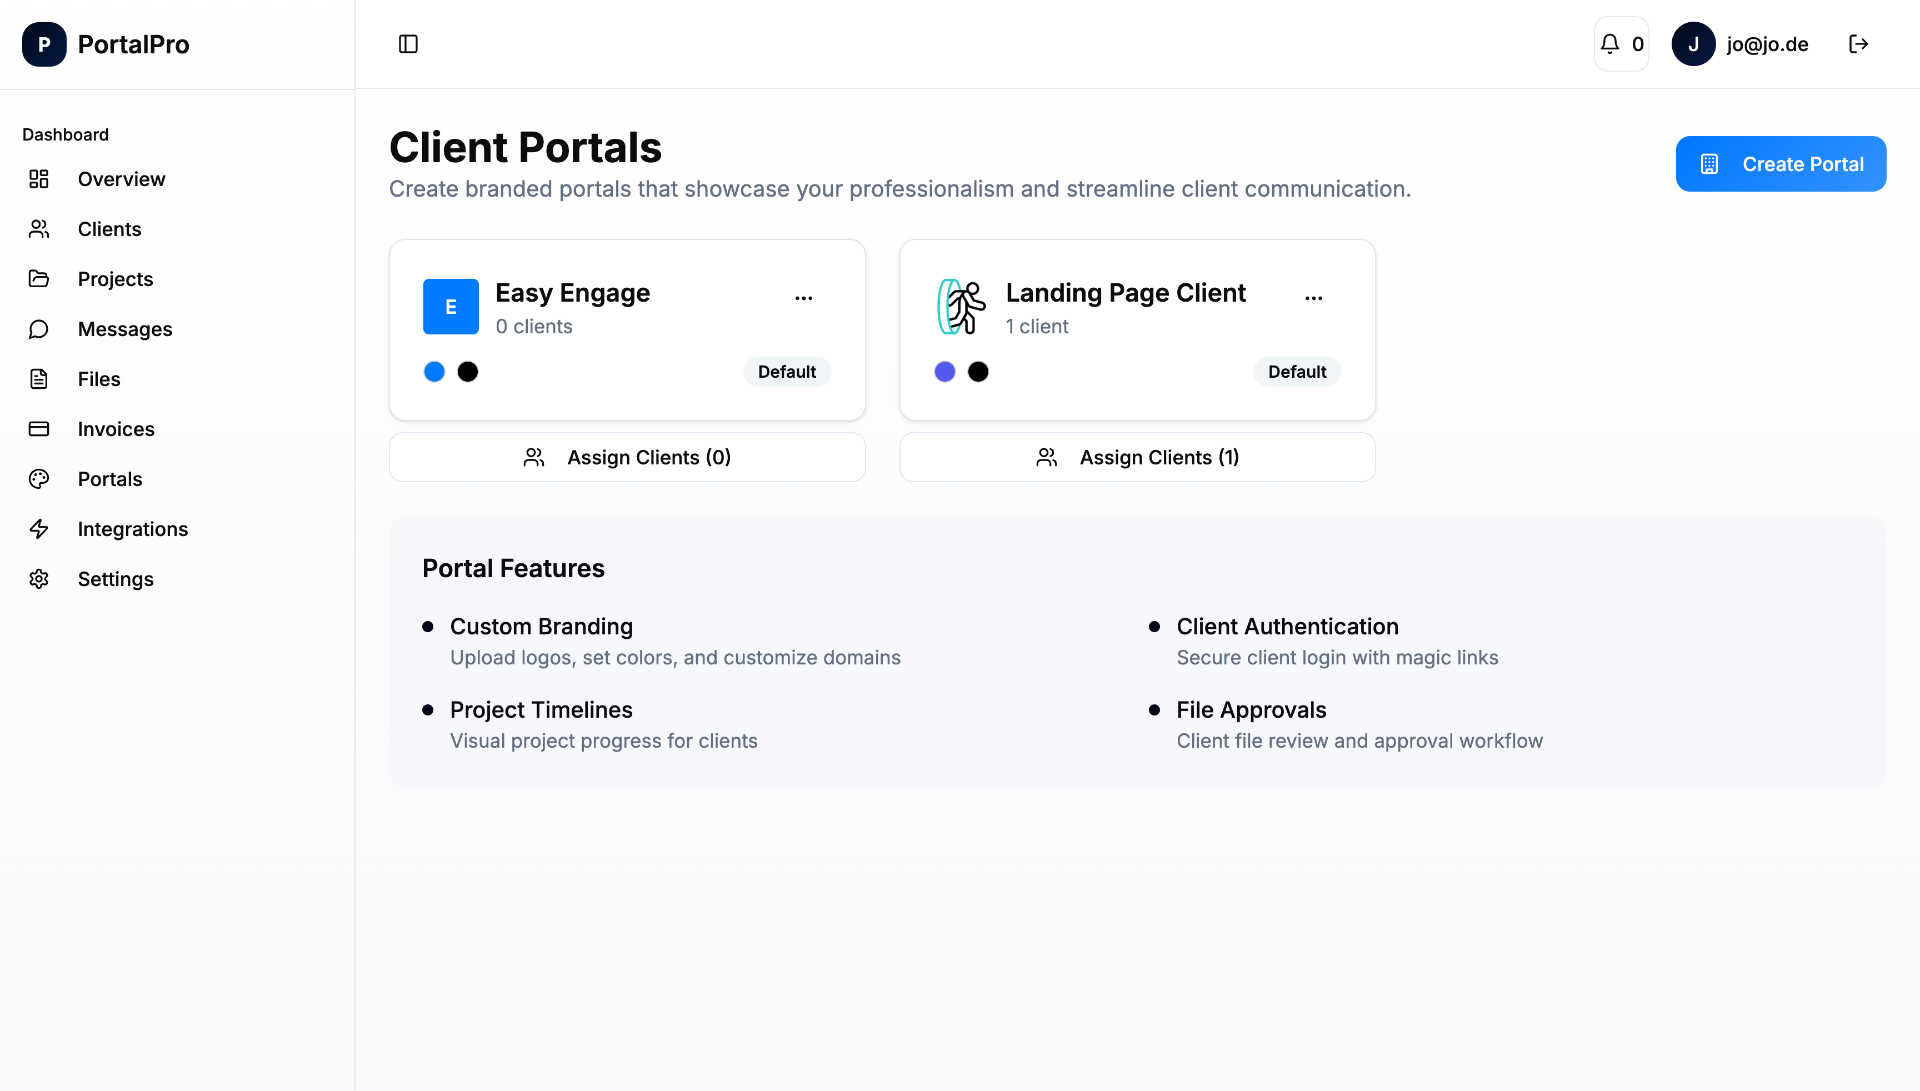Screen dimensions: 1920x1091
Task: Open Settings using the gear icon
Action: (x=39, y=579)
